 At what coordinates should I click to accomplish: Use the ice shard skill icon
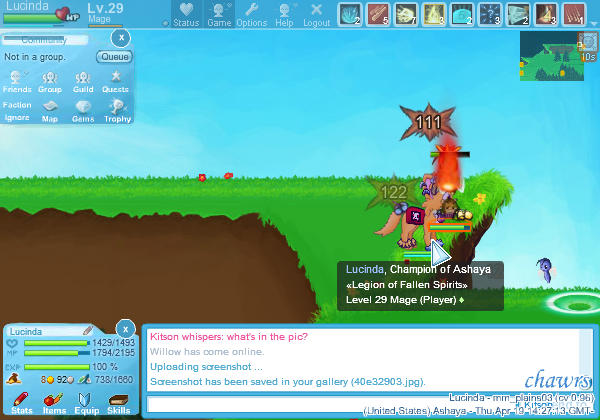(x=518, y=14)
